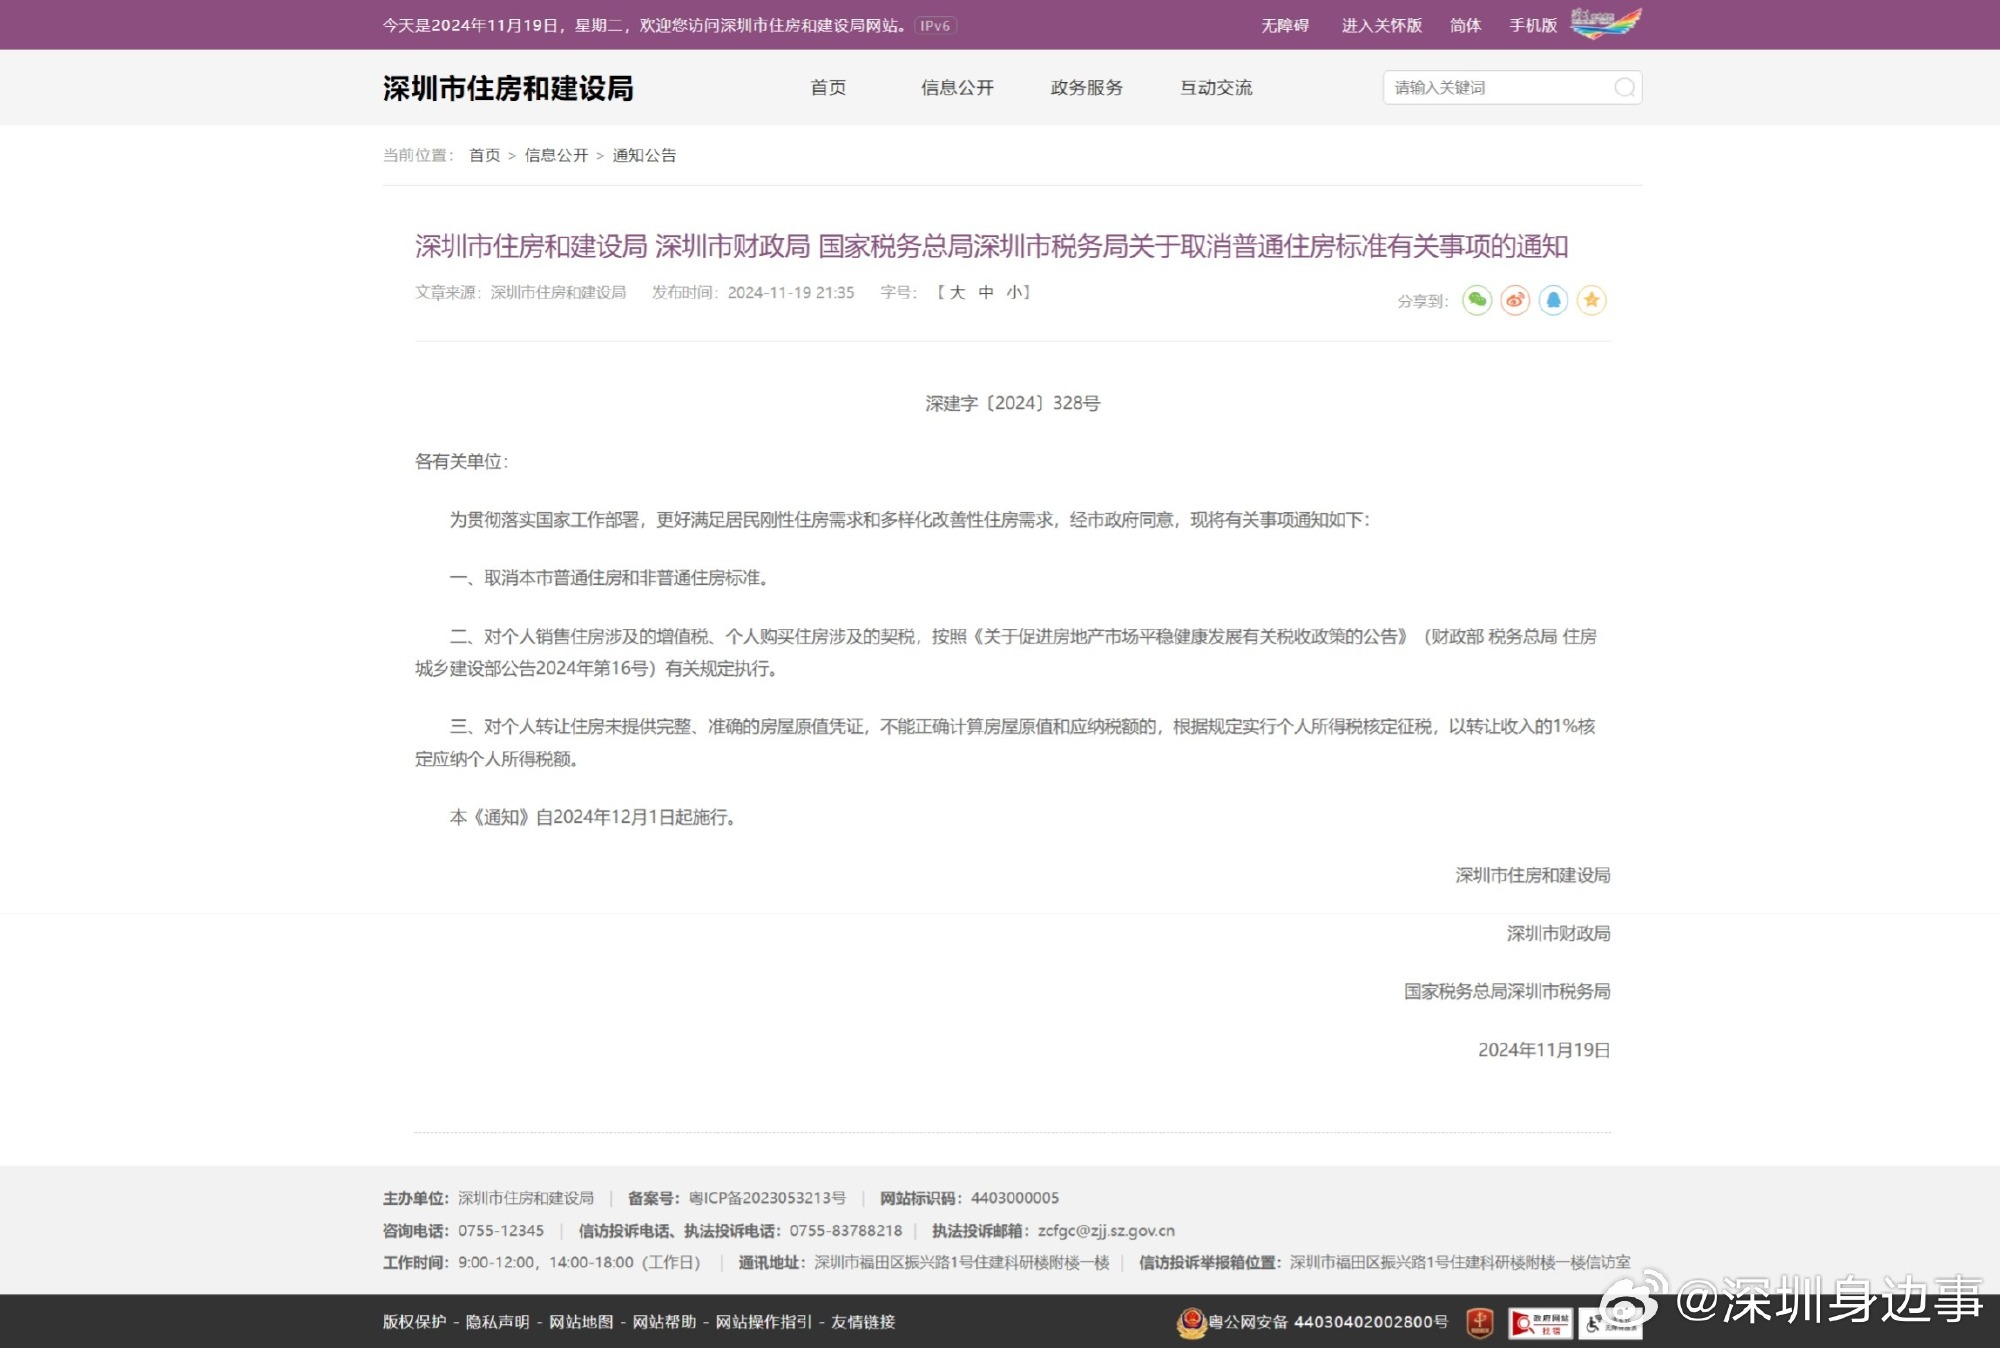Screen dimensions: 2000x1348
Task: Share article to WeChat
Action: click(x=1477, y=300)
